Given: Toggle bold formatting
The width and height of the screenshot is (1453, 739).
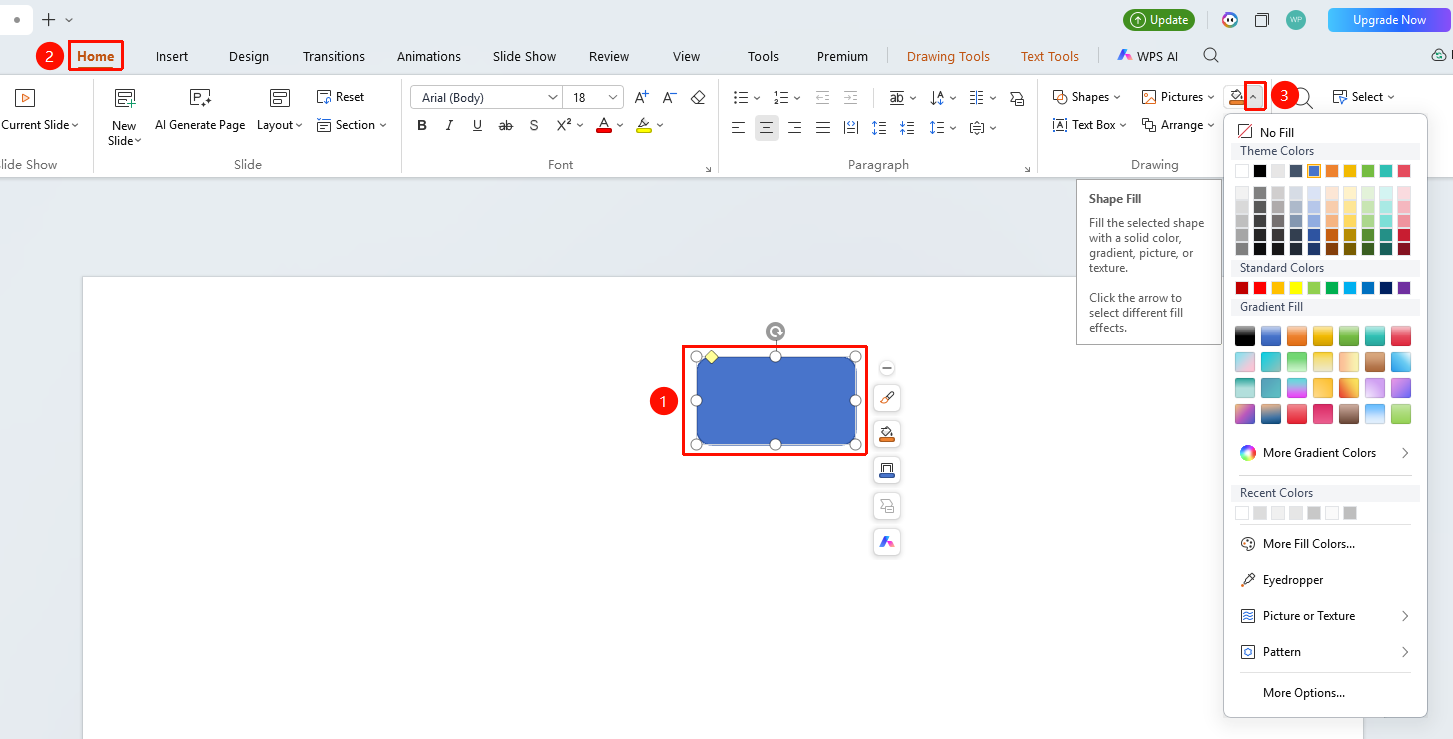Looking at the screenshot, I should pos(422,125).
